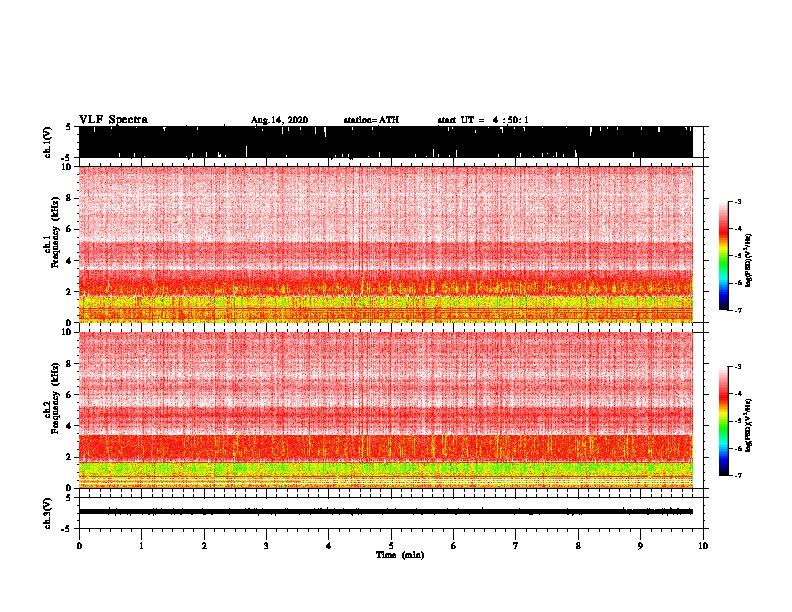Click time axis tick label "10"

[x=703, y=546]
